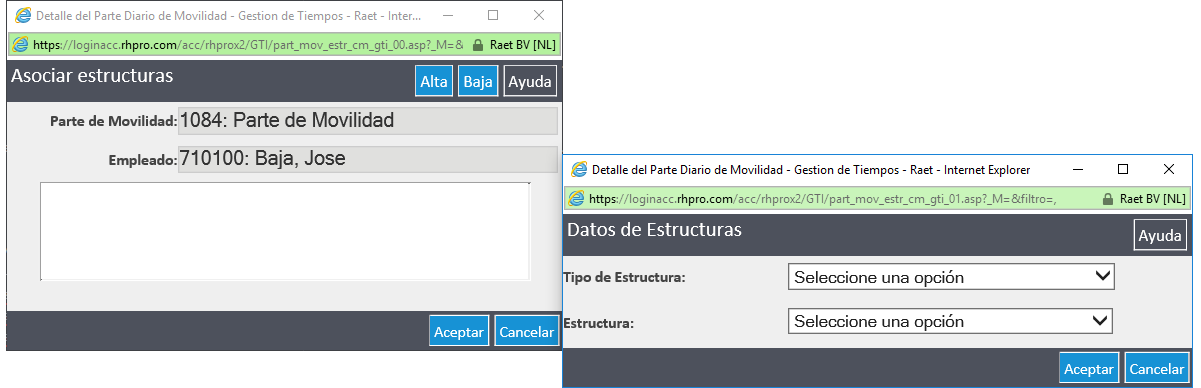Click Aceptar in Datos de Estructuras window
This screenshot has height=388, width=1201.
click(x=1089, y=368)
